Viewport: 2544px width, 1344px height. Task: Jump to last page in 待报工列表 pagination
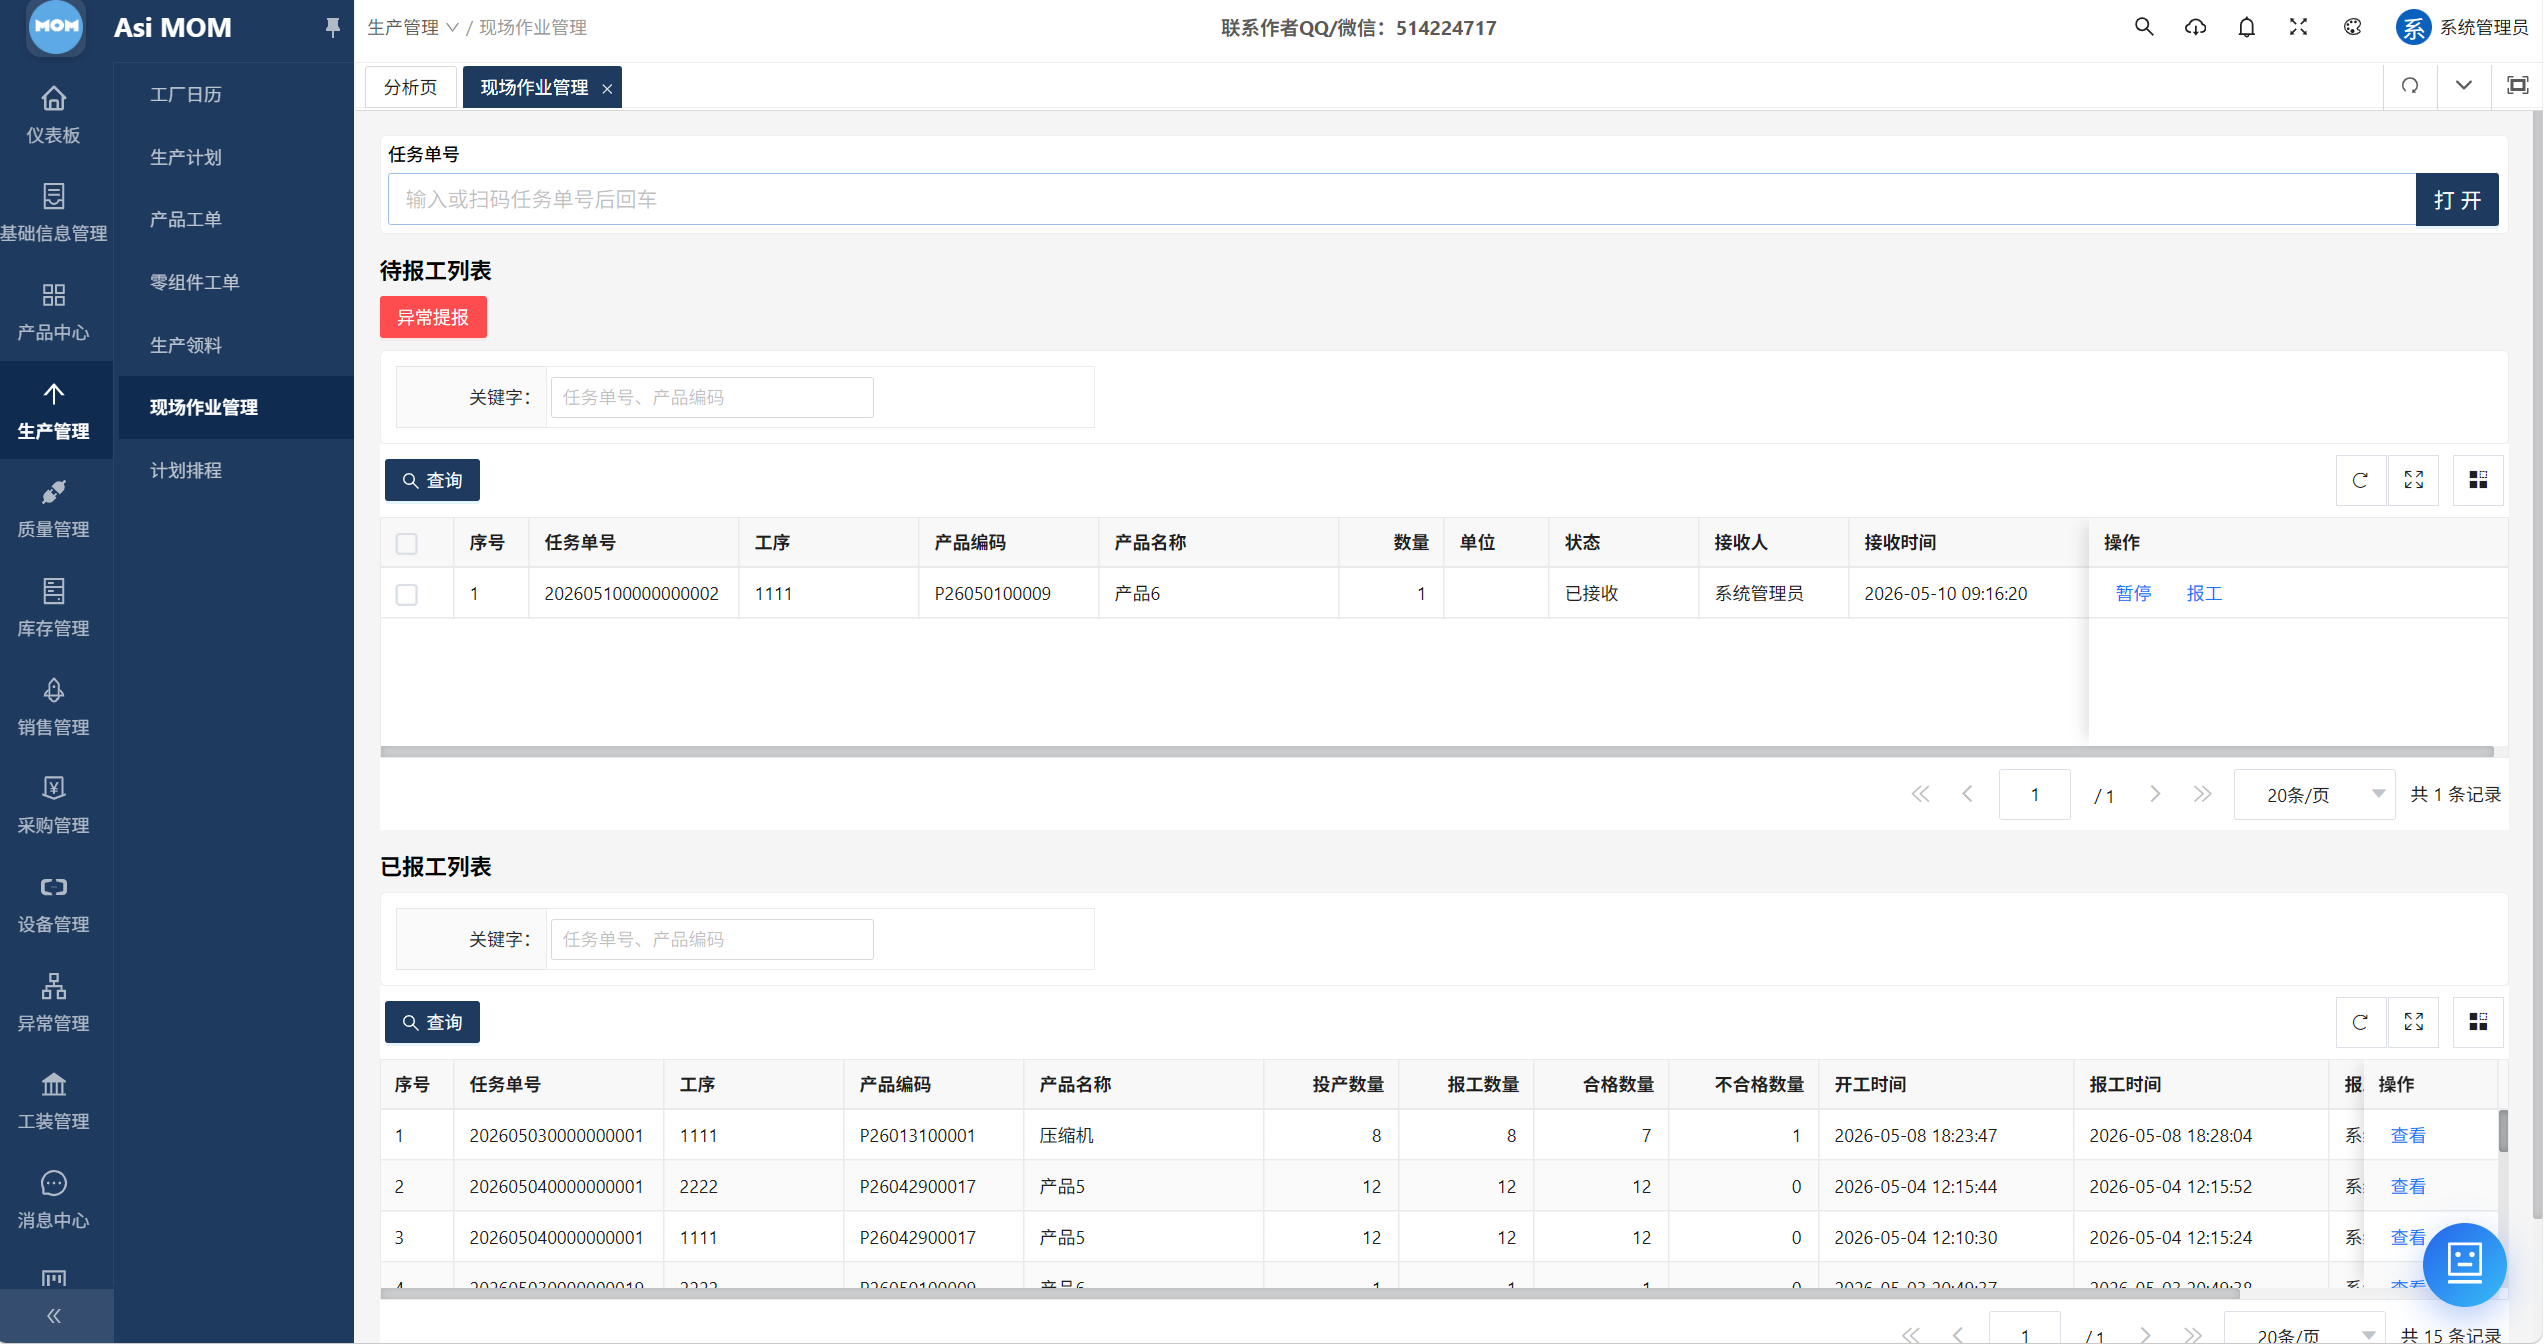pos(2202,794)
